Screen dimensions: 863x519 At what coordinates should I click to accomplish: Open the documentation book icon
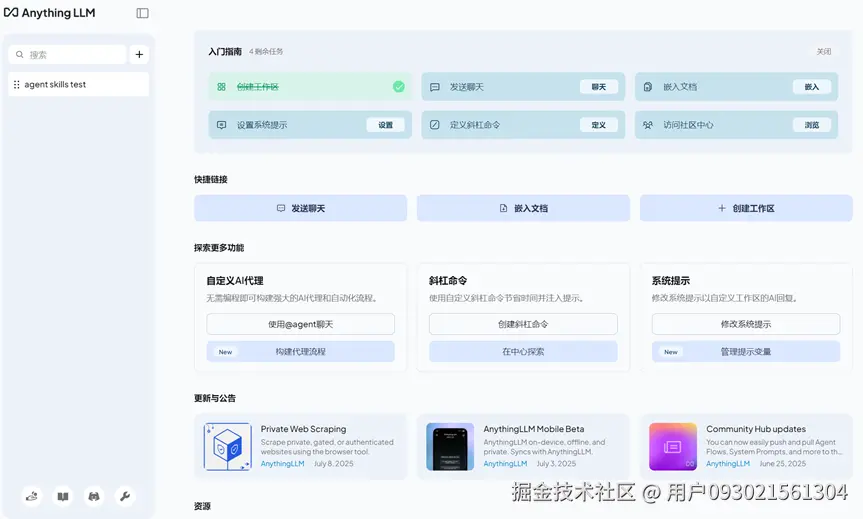pyautogui.click(x=63, y=496)
